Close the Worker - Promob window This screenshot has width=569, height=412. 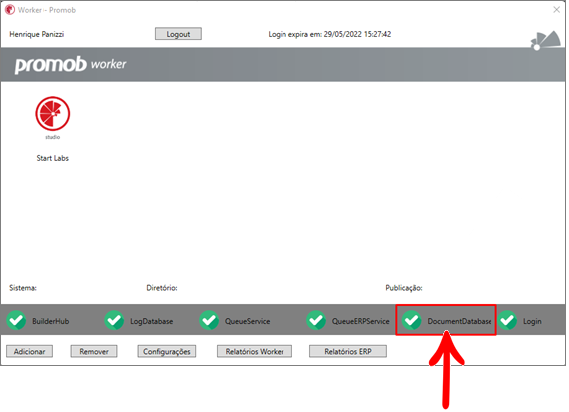point(556,10)
